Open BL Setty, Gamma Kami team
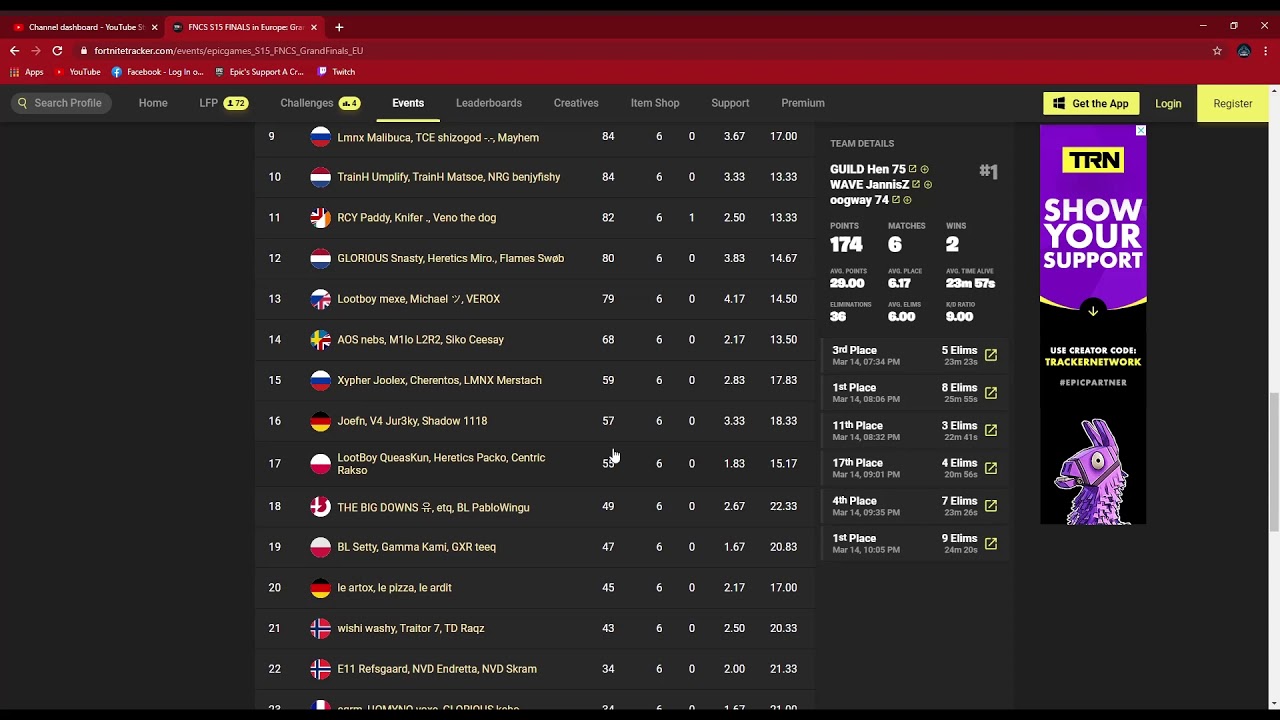 [x=417, y=547]
